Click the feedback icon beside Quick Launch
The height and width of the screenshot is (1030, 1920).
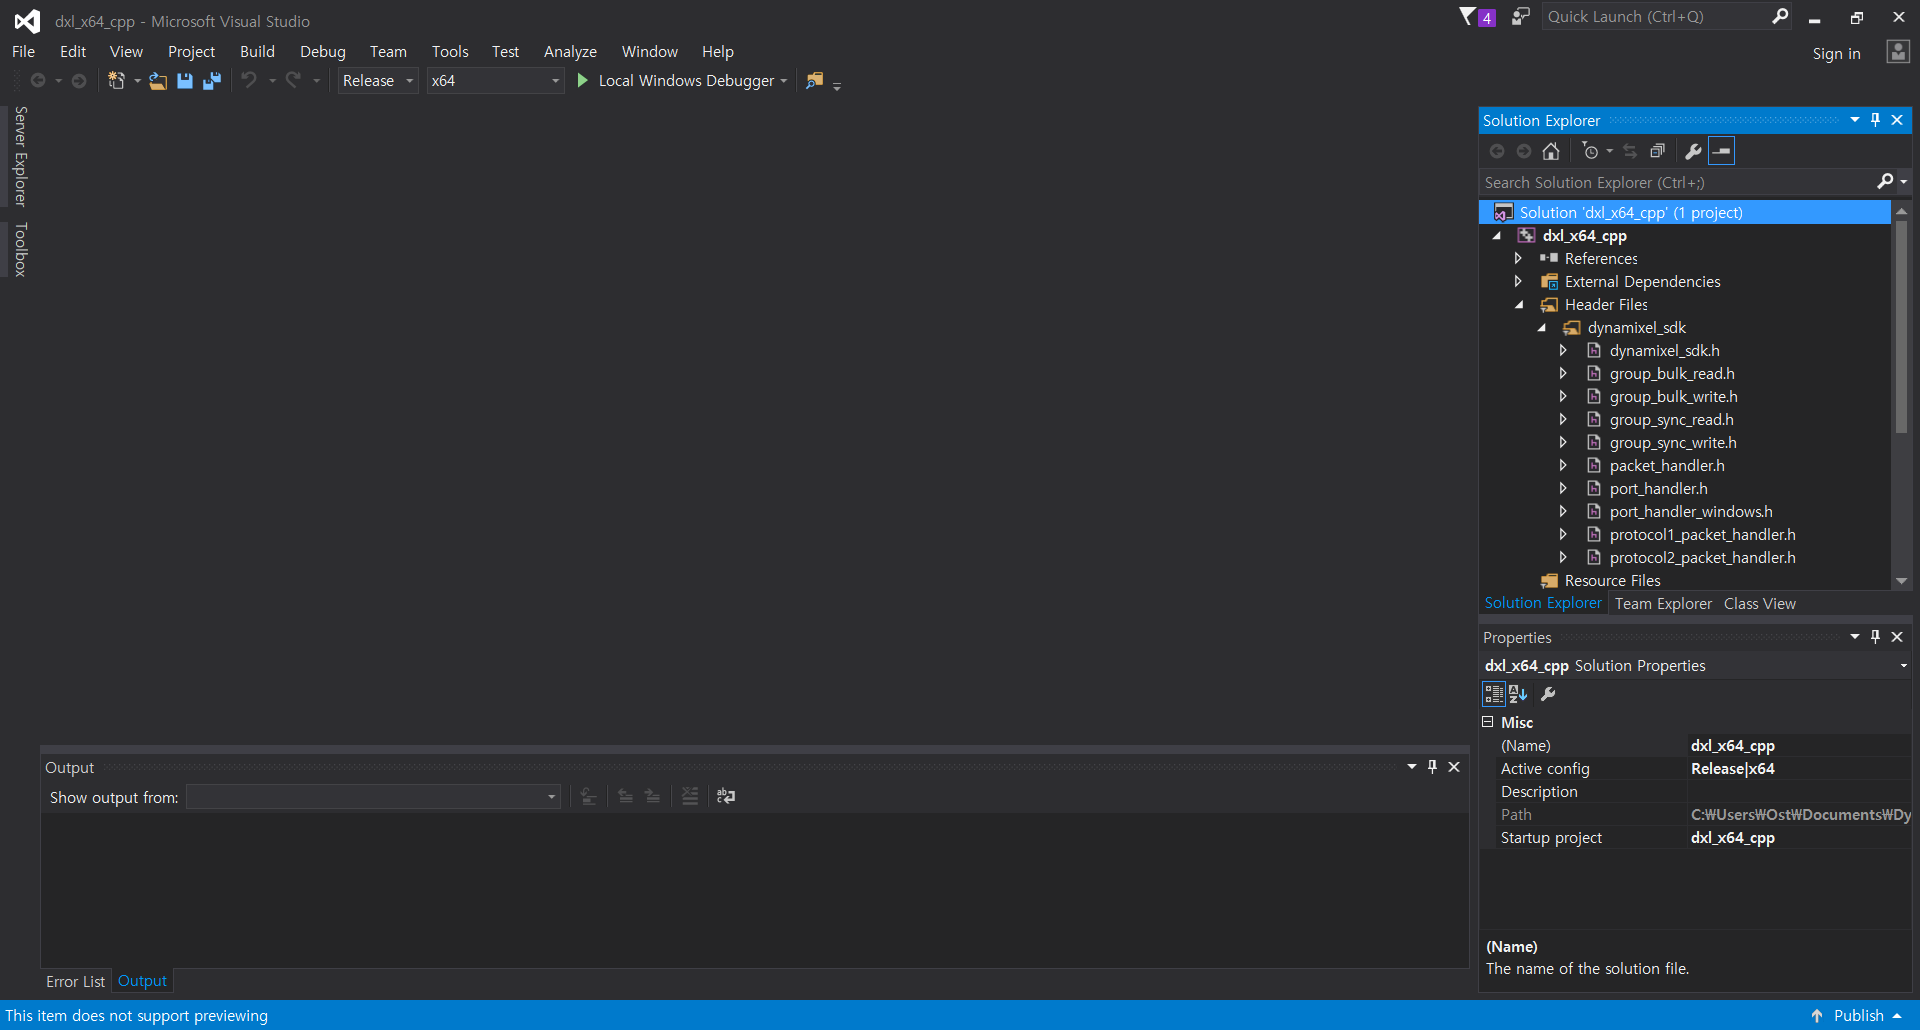[1520, 17]
